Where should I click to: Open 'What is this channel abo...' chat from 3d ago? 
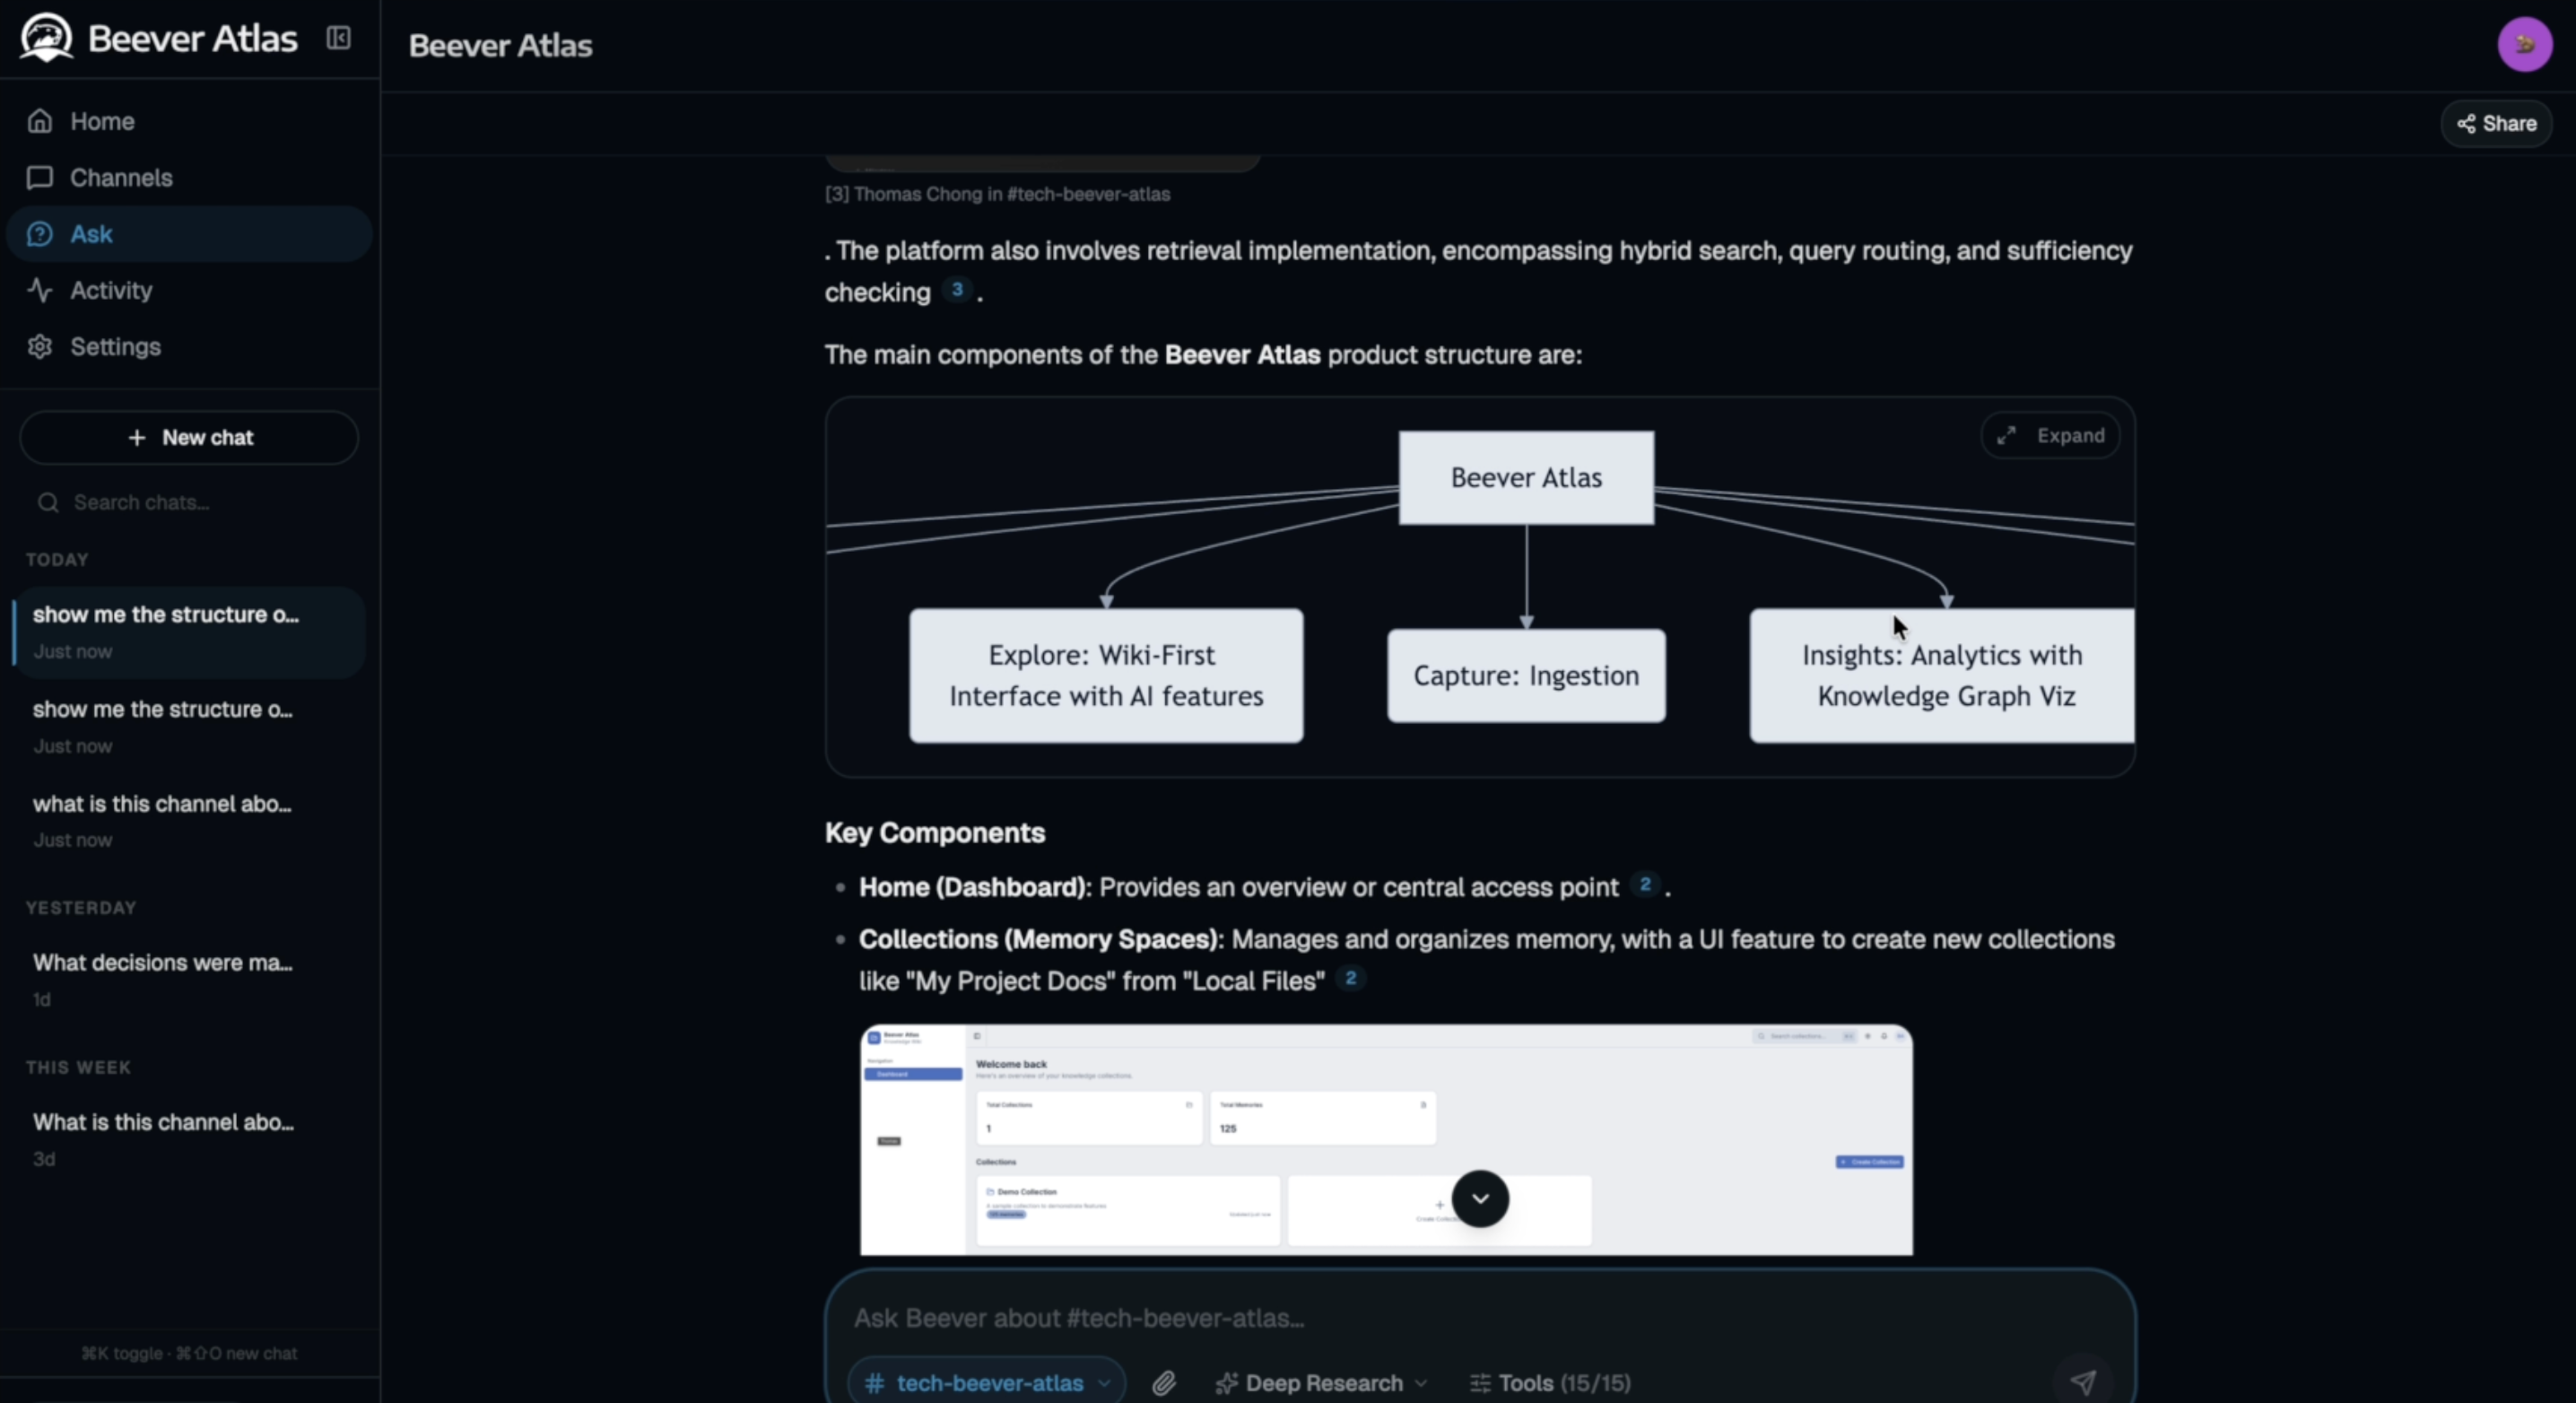pos(189,1140)
